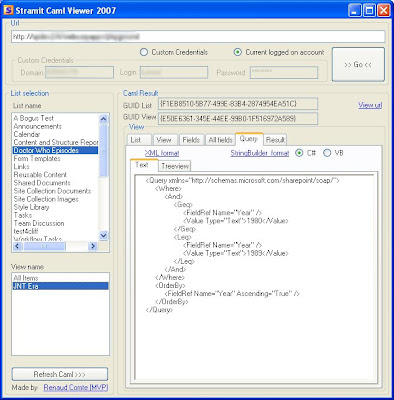Click list scrollbar up arrow

tap(104, 119)
